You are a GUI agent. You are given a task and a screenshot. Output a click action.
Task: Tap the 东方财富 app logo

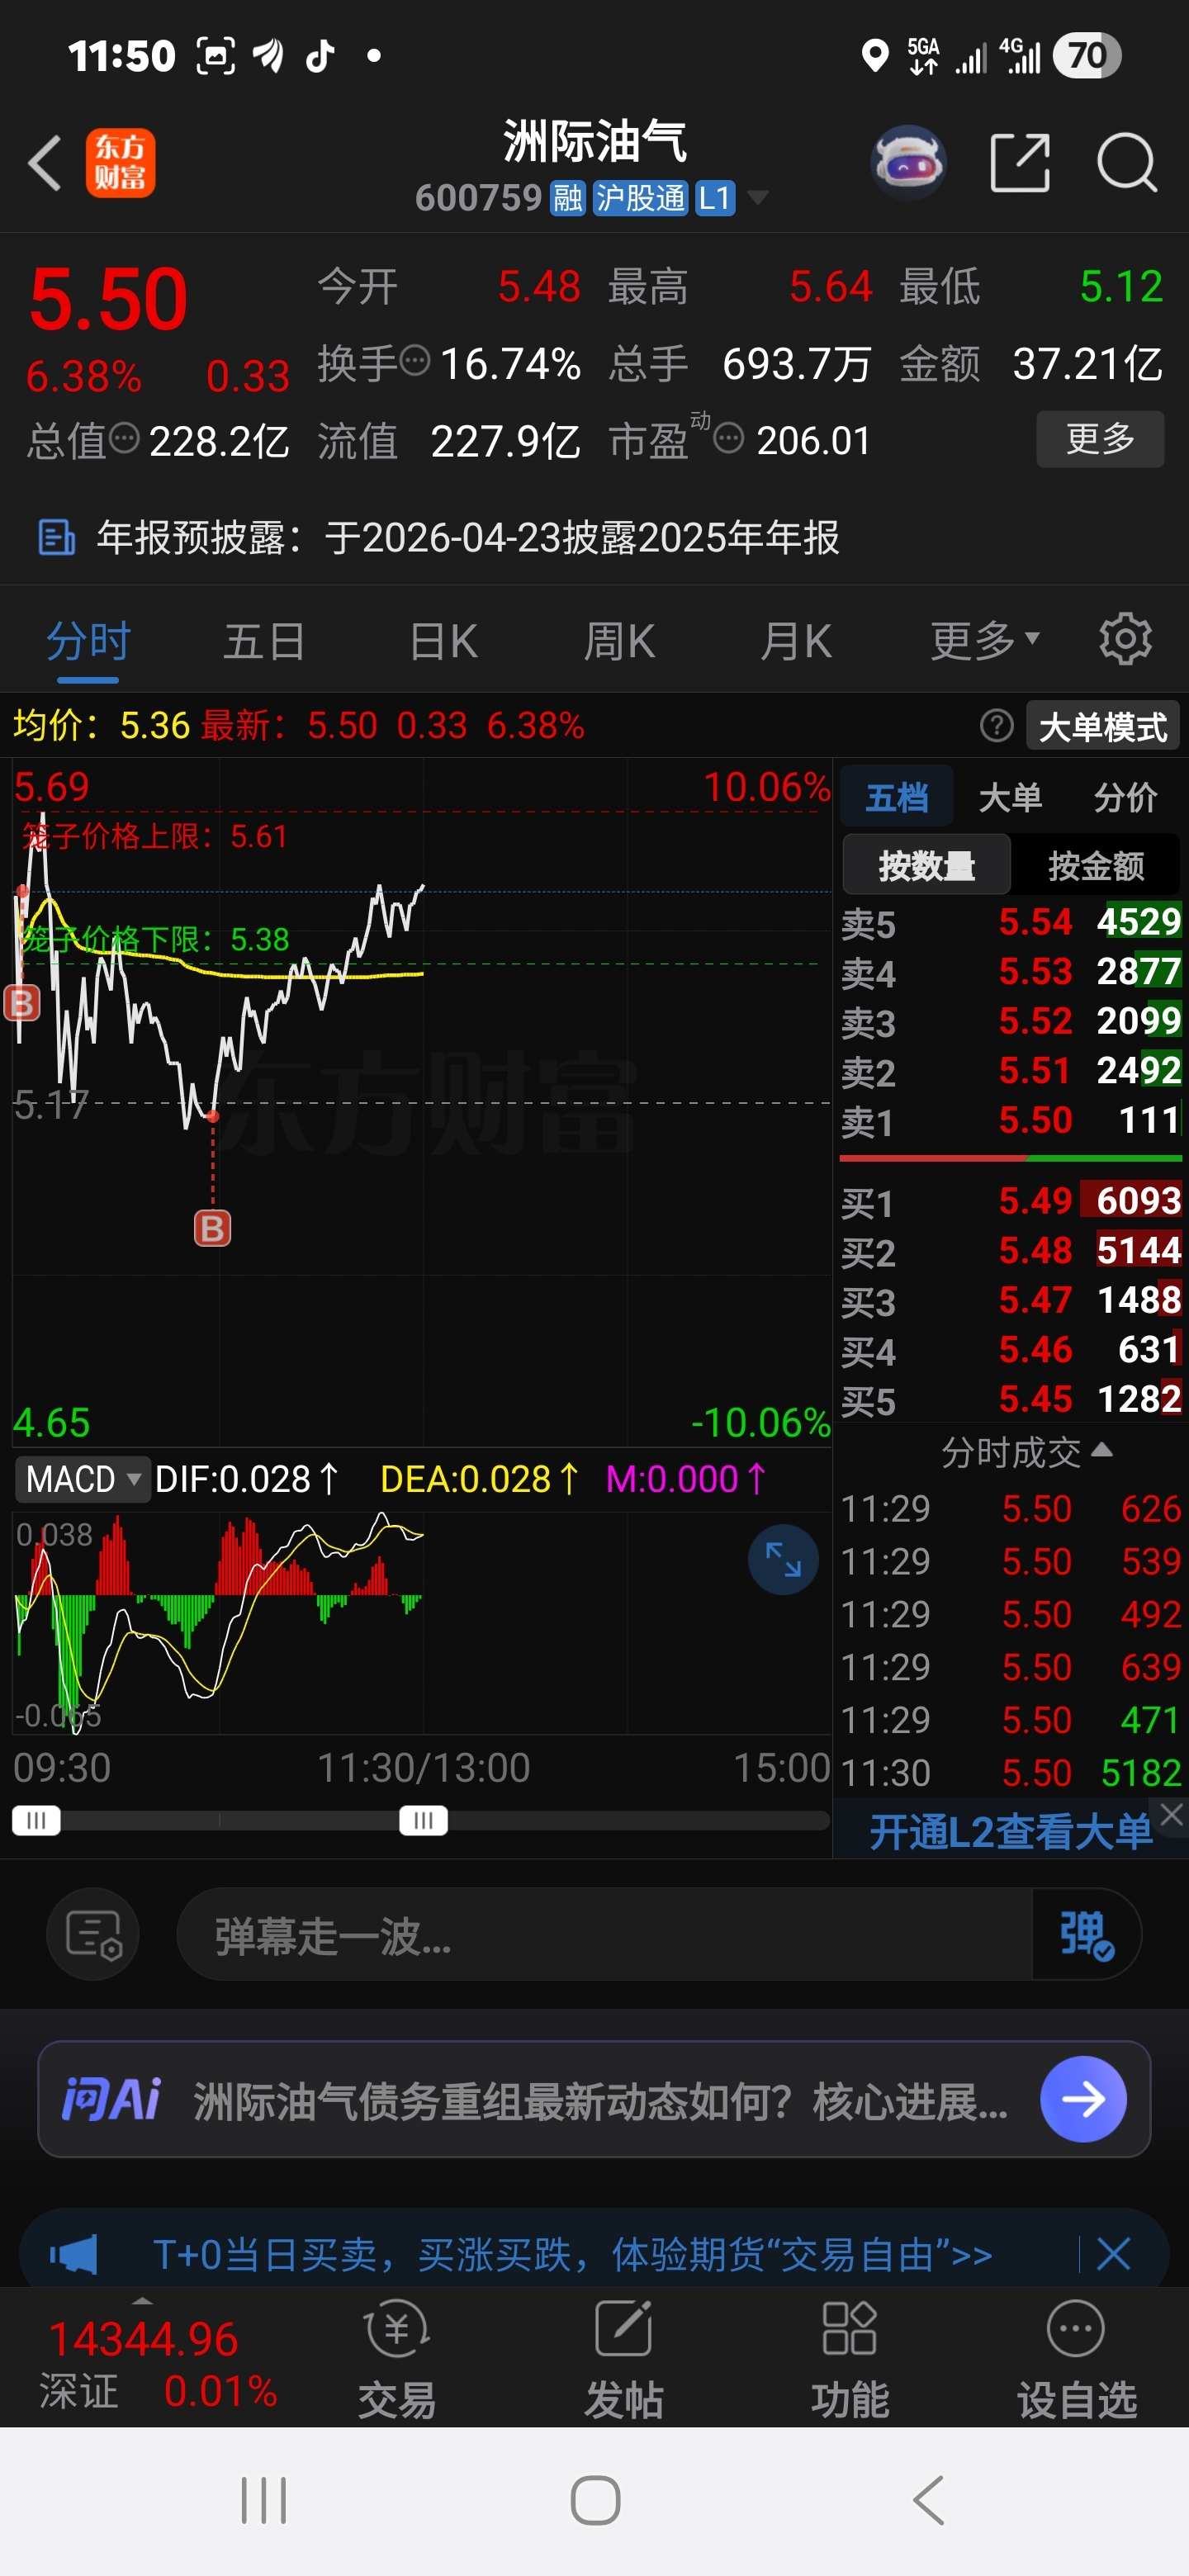(x=120, y=163)
